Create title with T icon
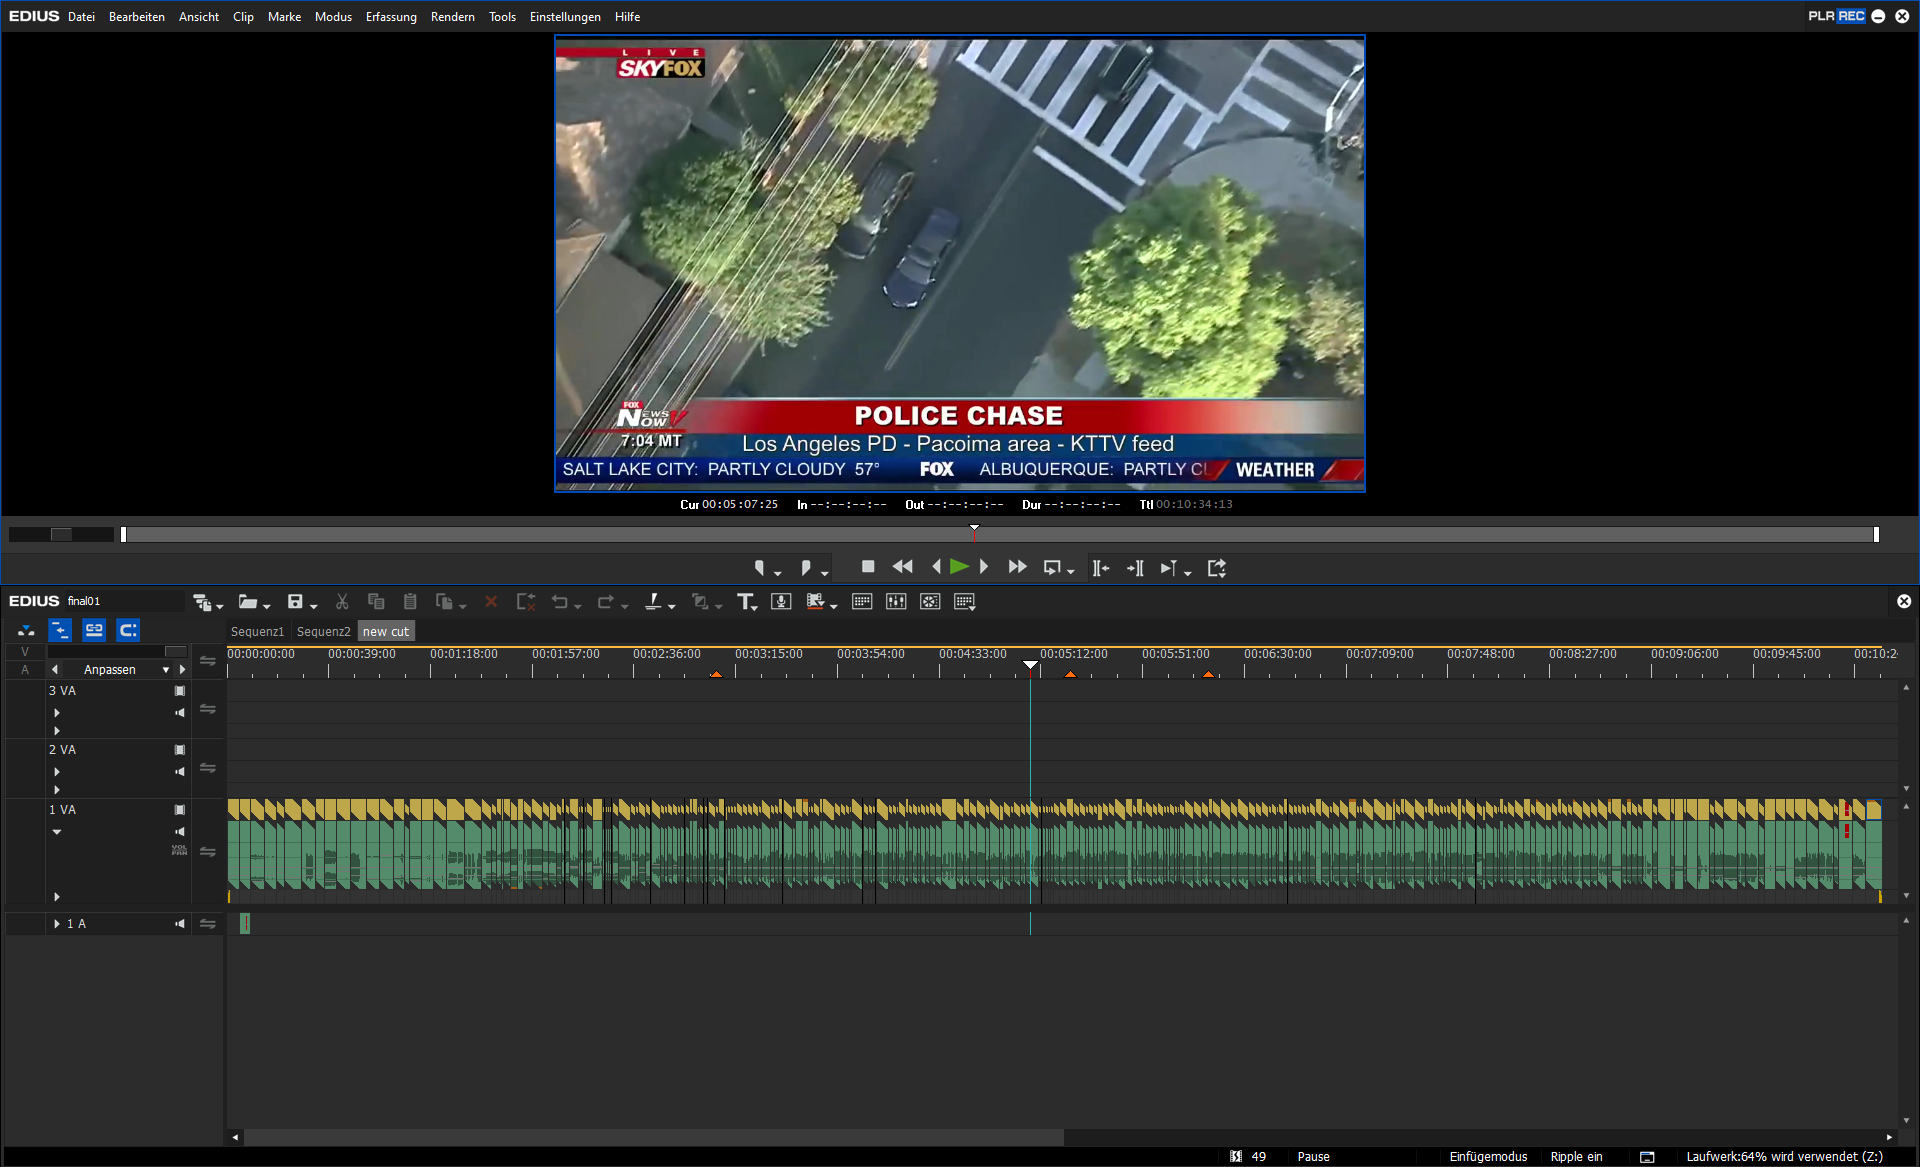 (x=745, y=601)
